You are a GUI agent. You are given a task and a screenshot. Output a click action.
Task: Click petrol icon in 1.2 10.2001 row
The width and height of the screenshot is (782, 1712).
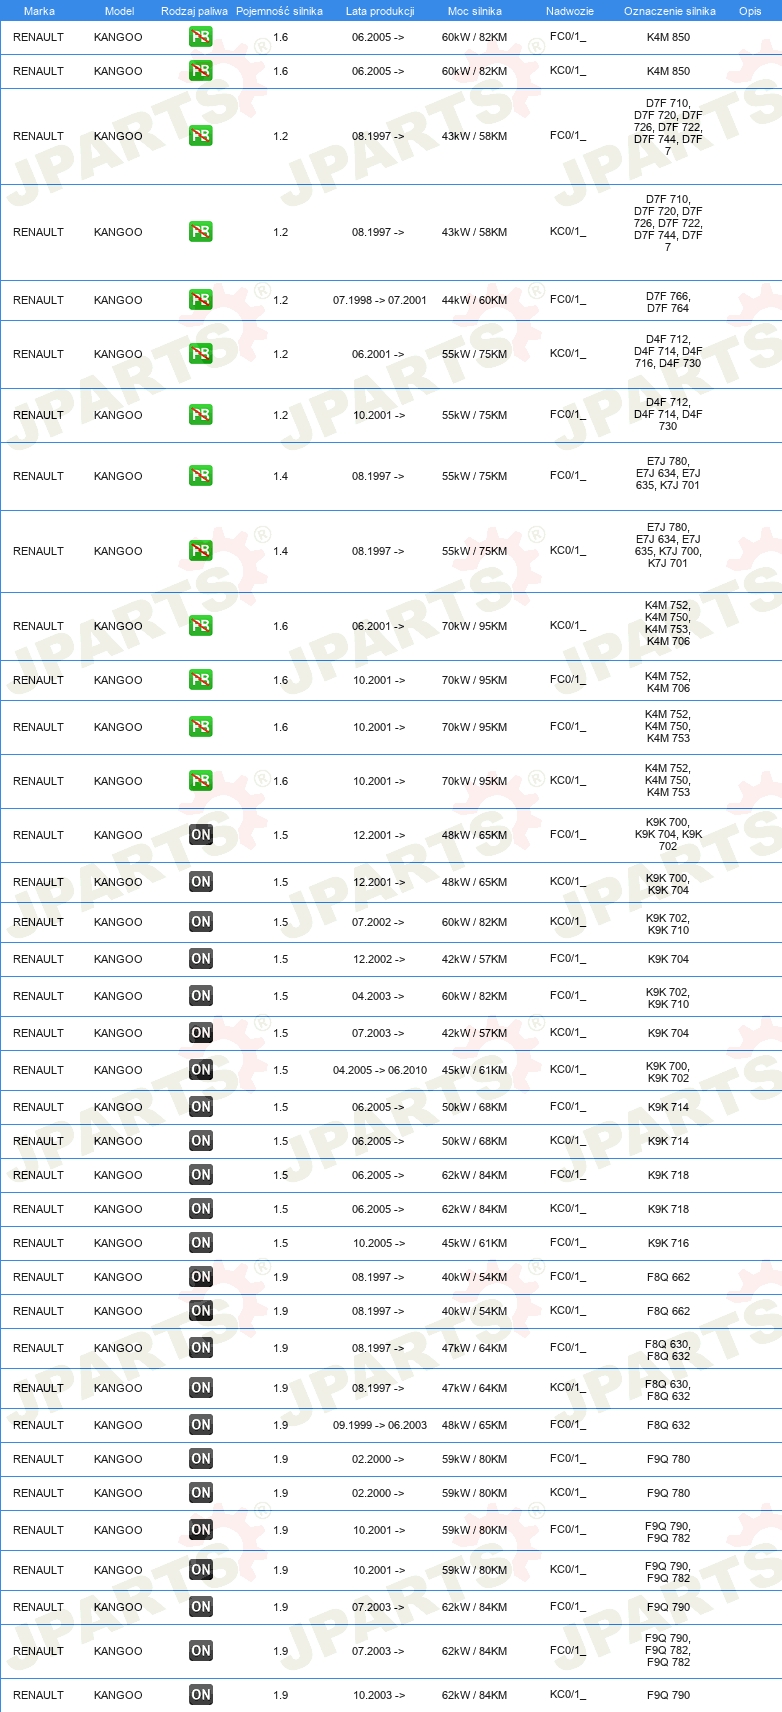201,415
